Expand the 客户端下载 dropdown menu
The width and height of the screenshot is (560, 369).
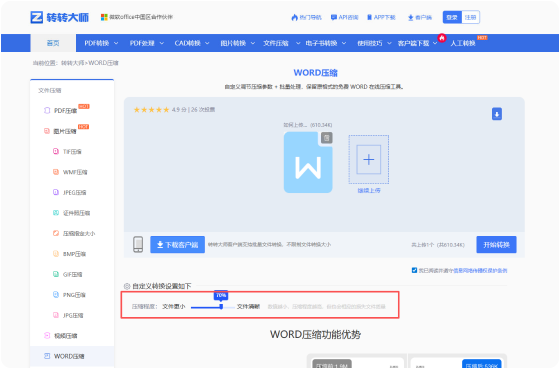pos(418,43)
